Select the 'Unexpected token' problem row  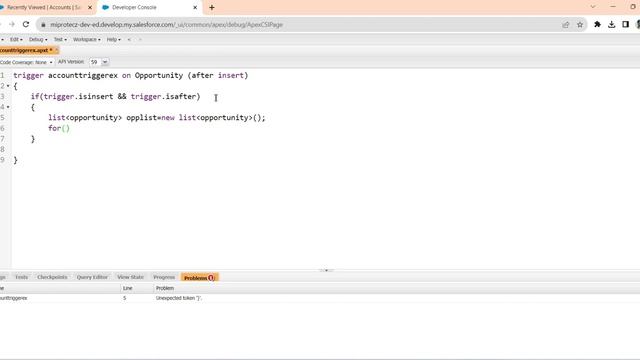(320, 298)
